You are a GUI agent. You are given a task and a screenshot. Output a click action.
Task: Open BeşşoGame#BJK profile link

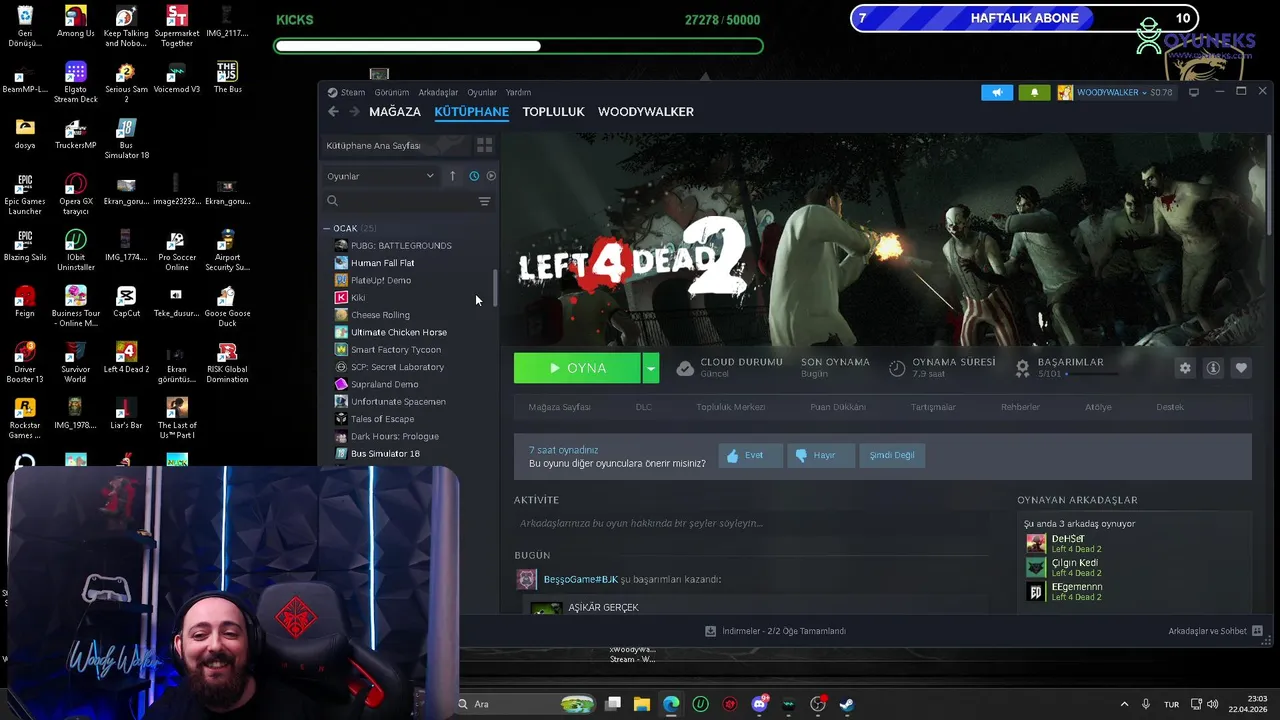tap(580, 579)
